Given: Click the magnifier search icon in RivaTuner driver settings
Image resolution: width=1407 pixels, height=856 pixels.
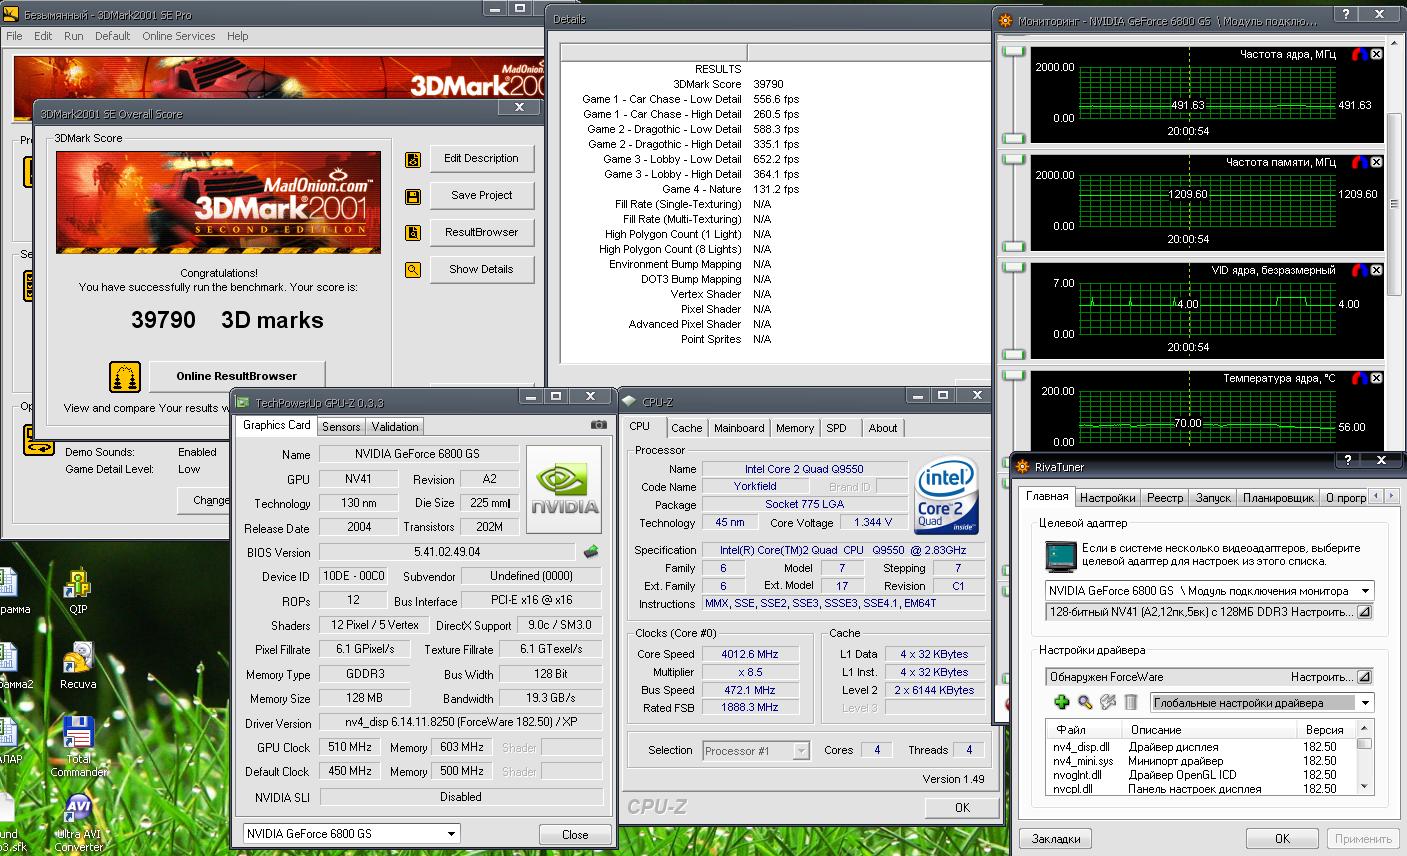Looking at the screenshot, I should click(1085, 702).
